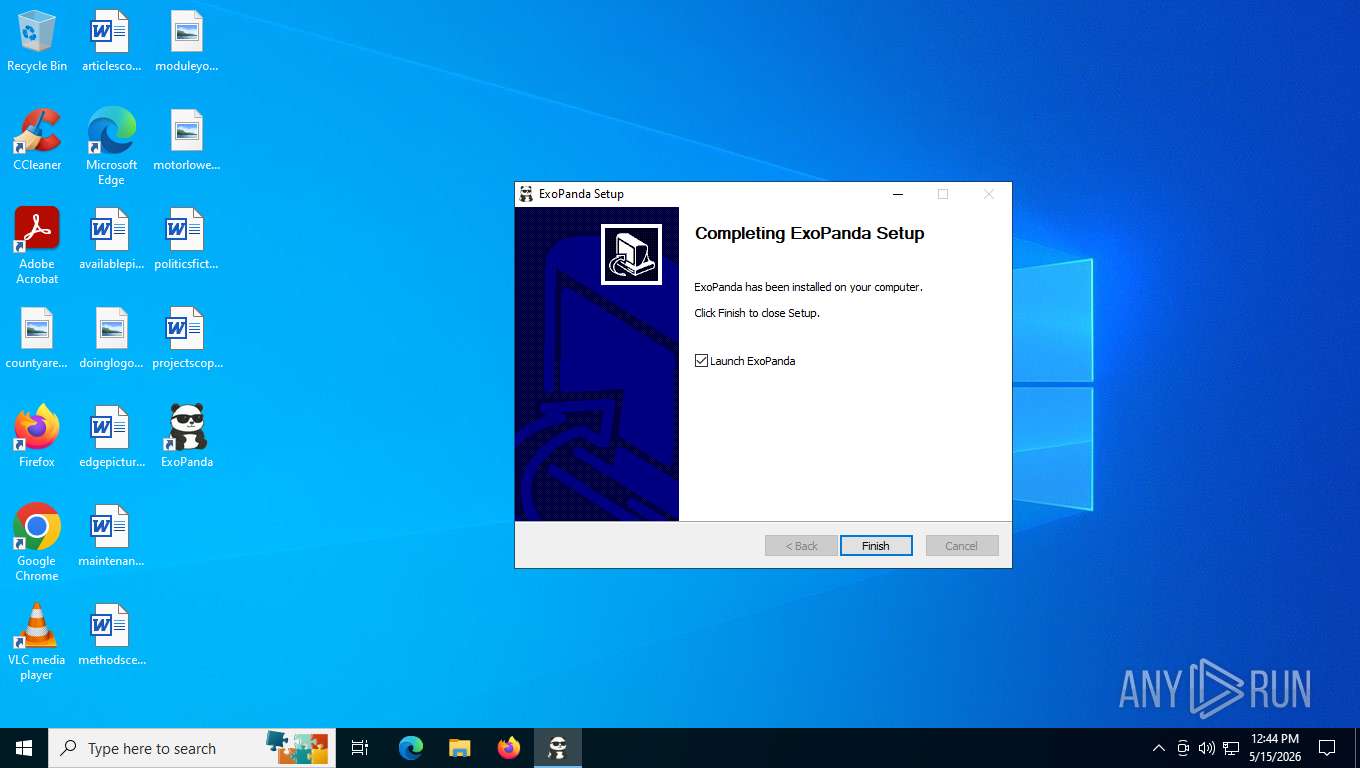1360x768 pixels.
Task: Click the taskbar search box
Action: point(192,748)
